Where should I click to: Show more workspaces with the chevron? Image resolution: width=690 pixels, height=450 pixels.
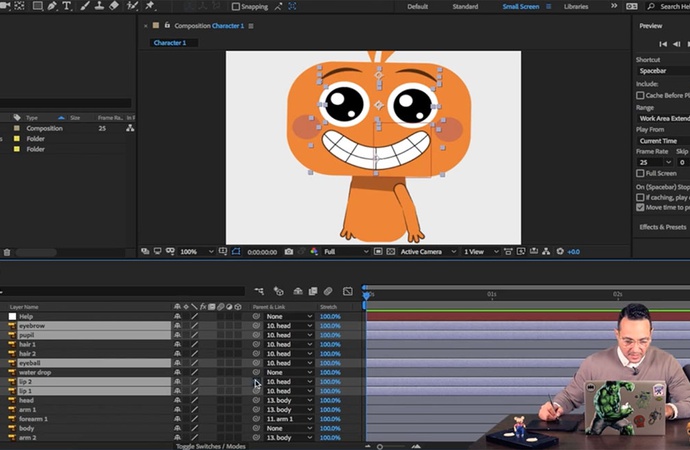(x=614, y=6)
